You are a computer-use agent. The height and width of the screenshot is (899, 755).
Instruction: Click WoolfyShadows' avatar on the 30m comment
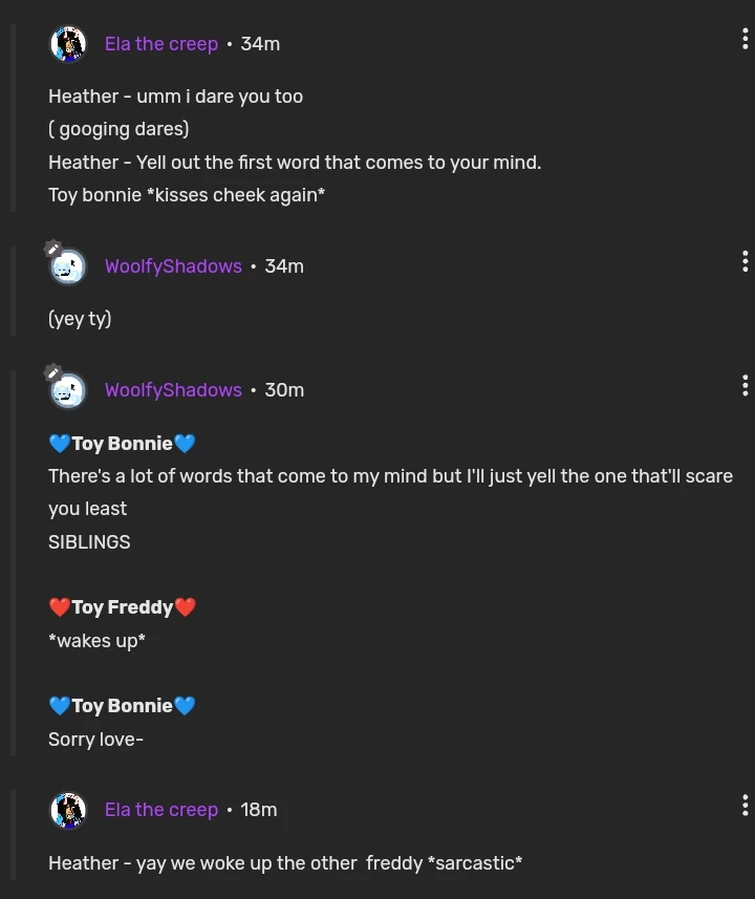click(x=68, y=391)
